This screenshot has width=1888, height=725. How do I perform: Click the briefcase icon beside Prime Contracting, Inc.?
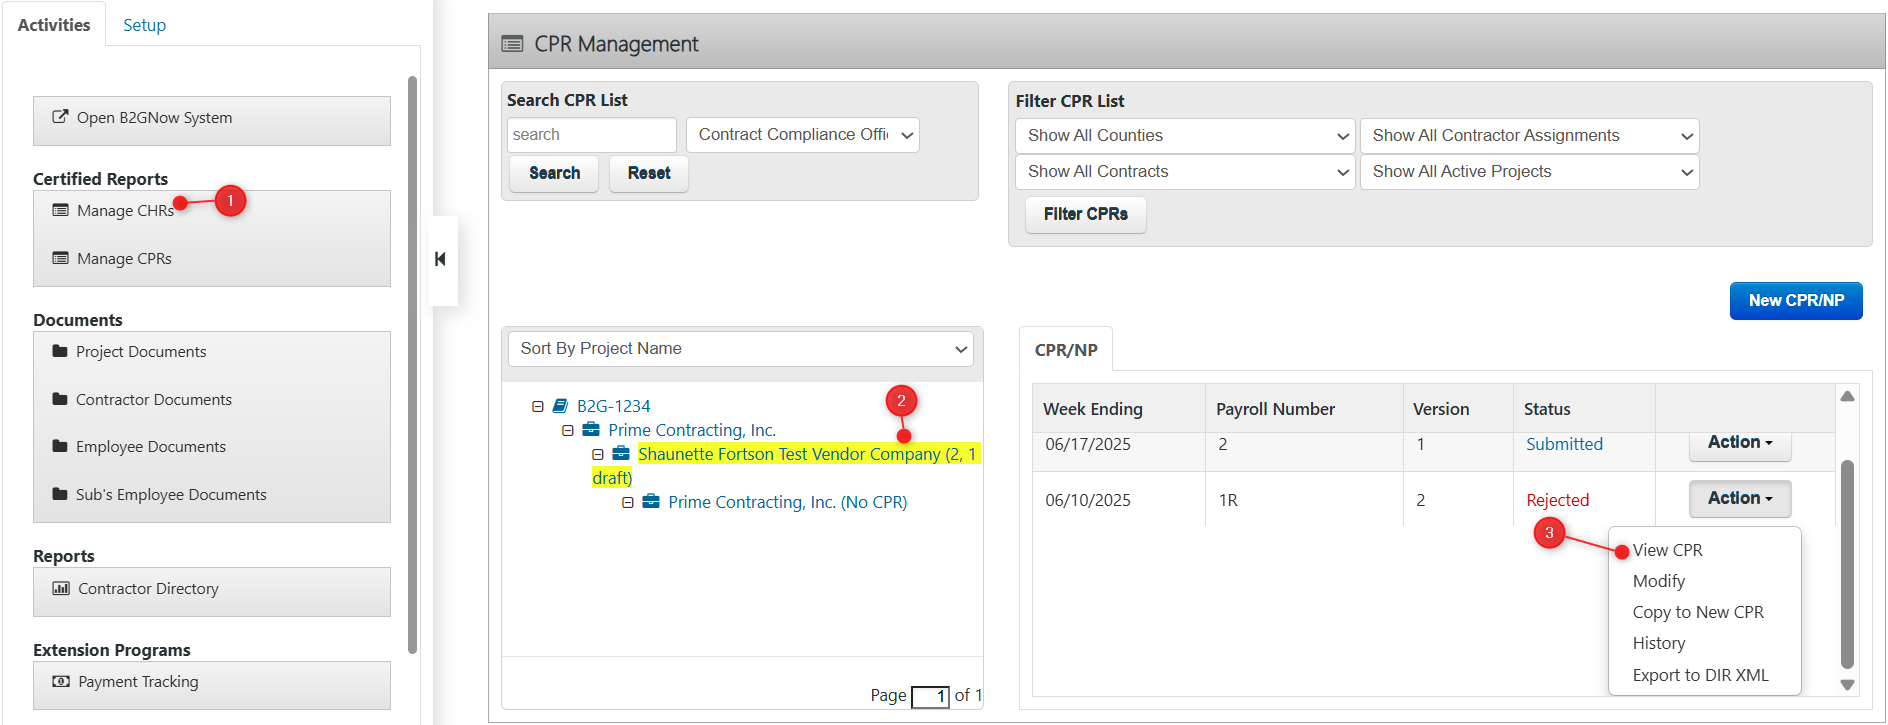pyautogui.click(x=591, y=430)
